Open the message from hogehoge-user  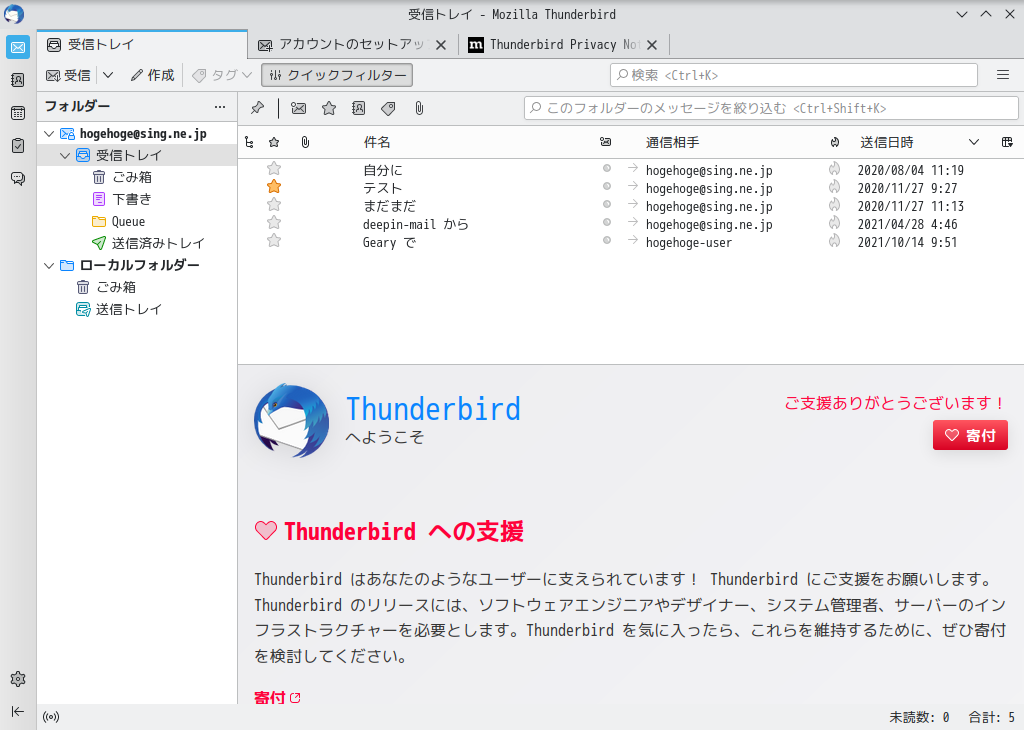point(631,242)
